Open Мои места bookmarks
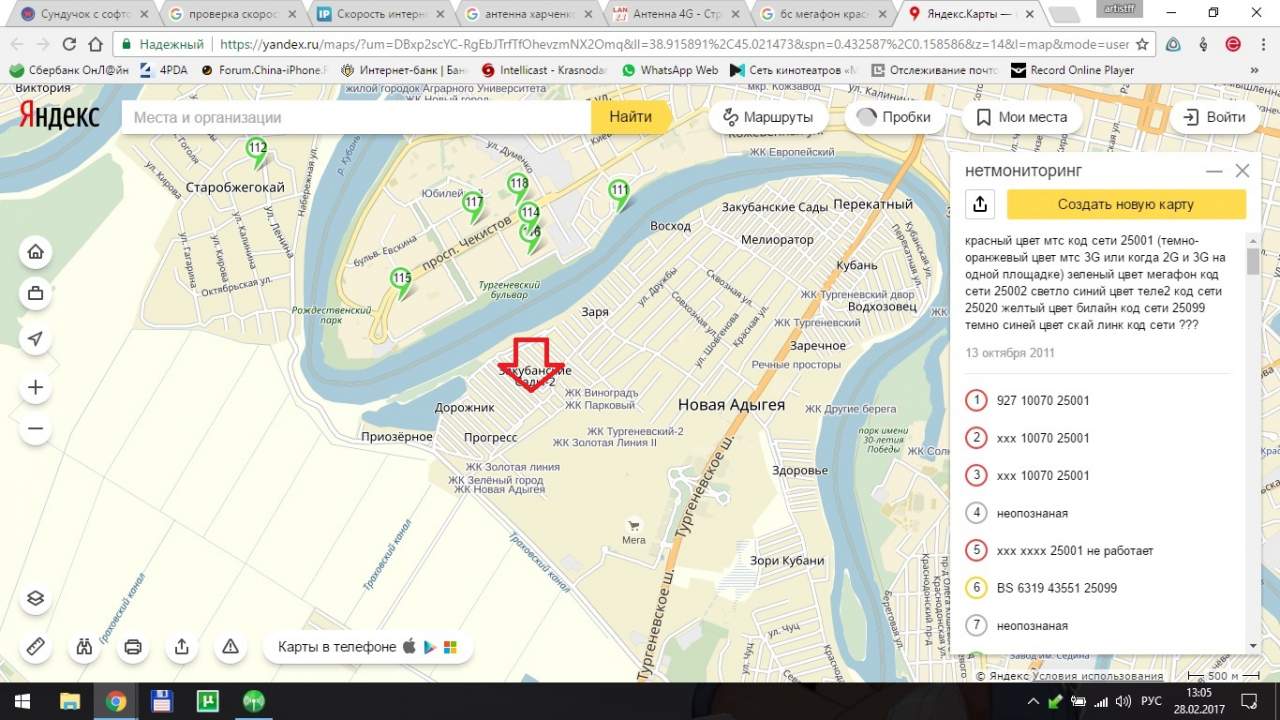Viewport: 1280px width, 720px height. [1022, 117]
